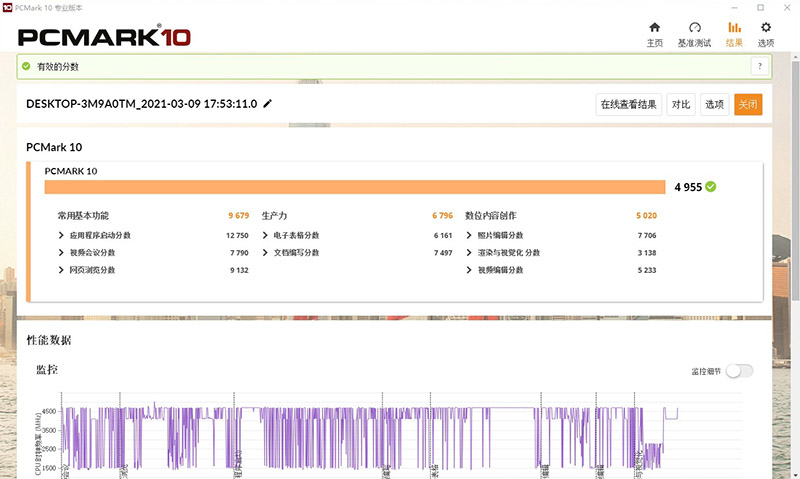Click the 选项 button in result header

coord(714,105)
